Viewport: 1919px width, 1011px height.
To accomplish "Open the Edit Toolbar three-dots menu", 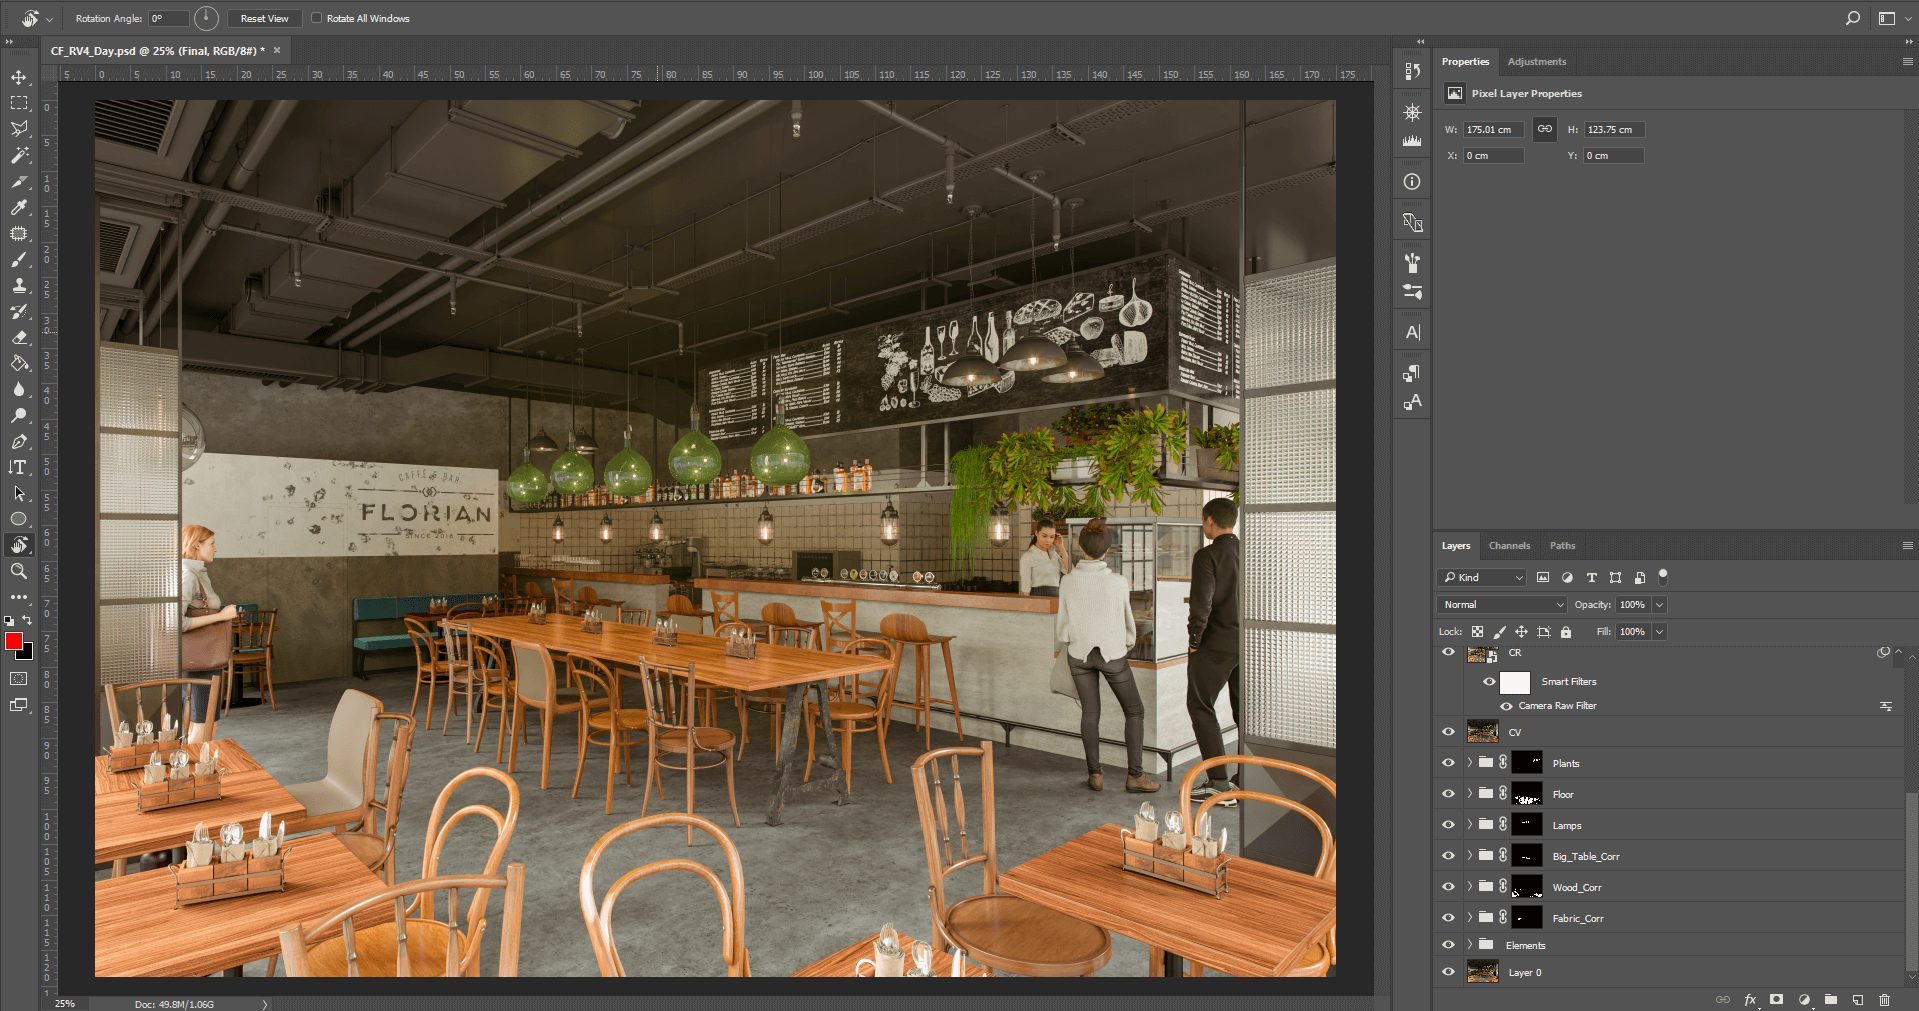I will (x=19, y=597).
